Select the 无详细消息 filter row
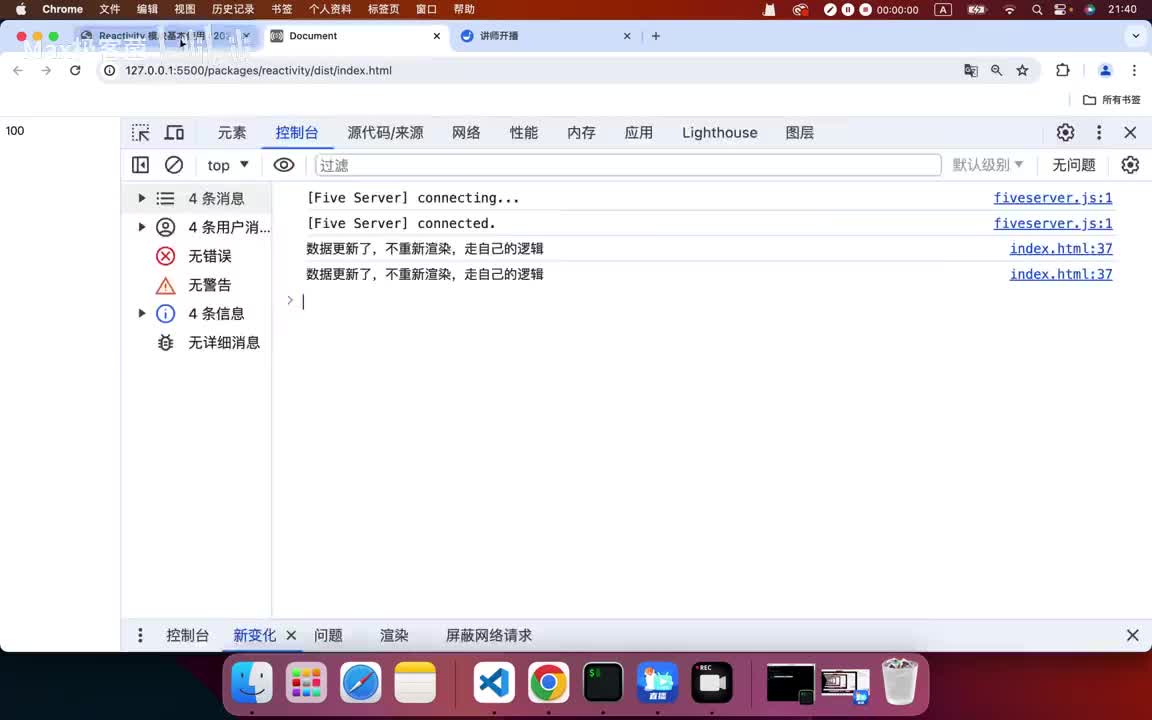This screenshot has width=1152, height=720. [196, 342]
